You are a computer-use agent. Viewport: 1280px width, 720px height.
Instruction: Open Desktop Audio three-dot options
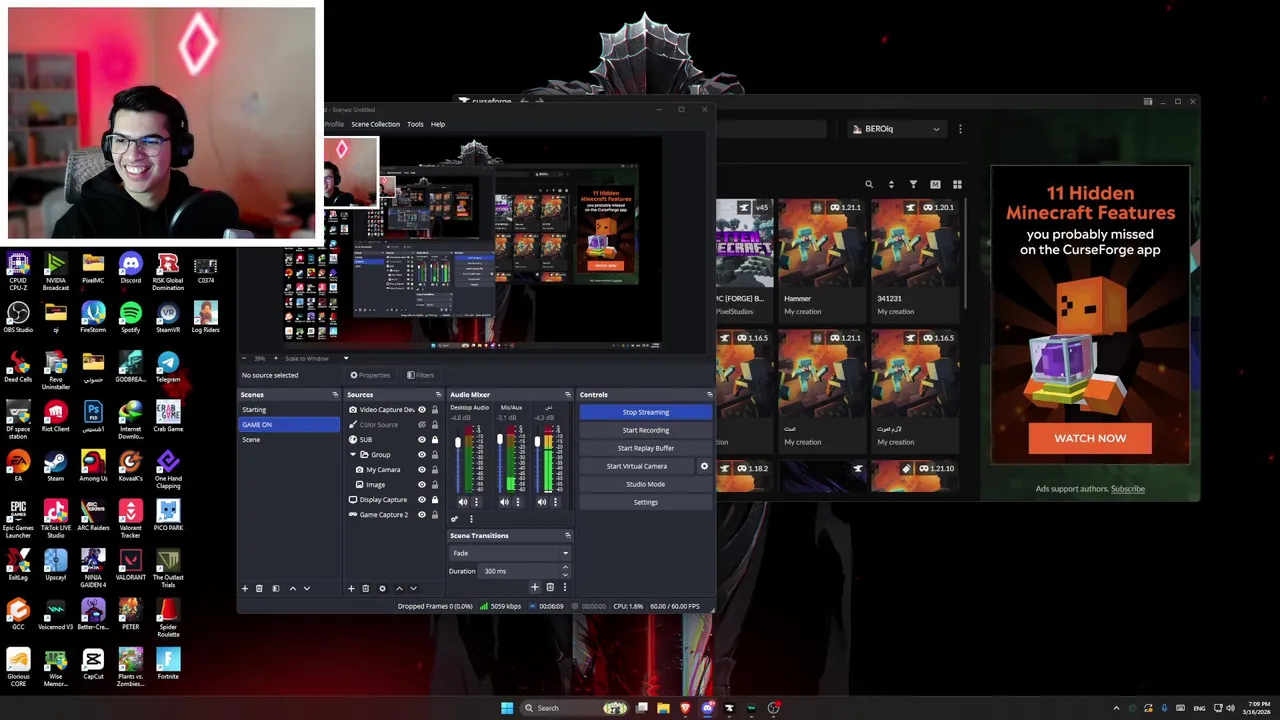pyautogui.click(x=476, y=502)
